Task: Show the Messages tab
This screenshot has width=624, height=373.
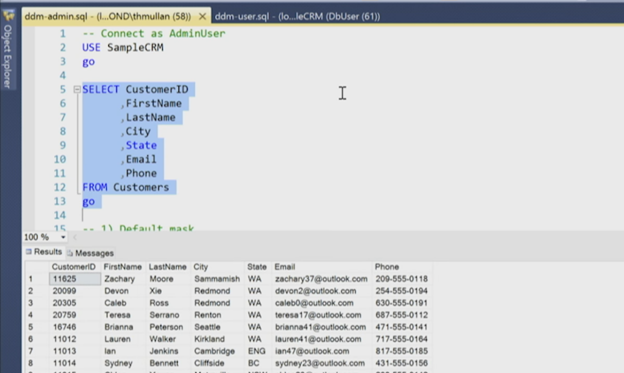Action: pyautogui.click(x=91, y=253)
